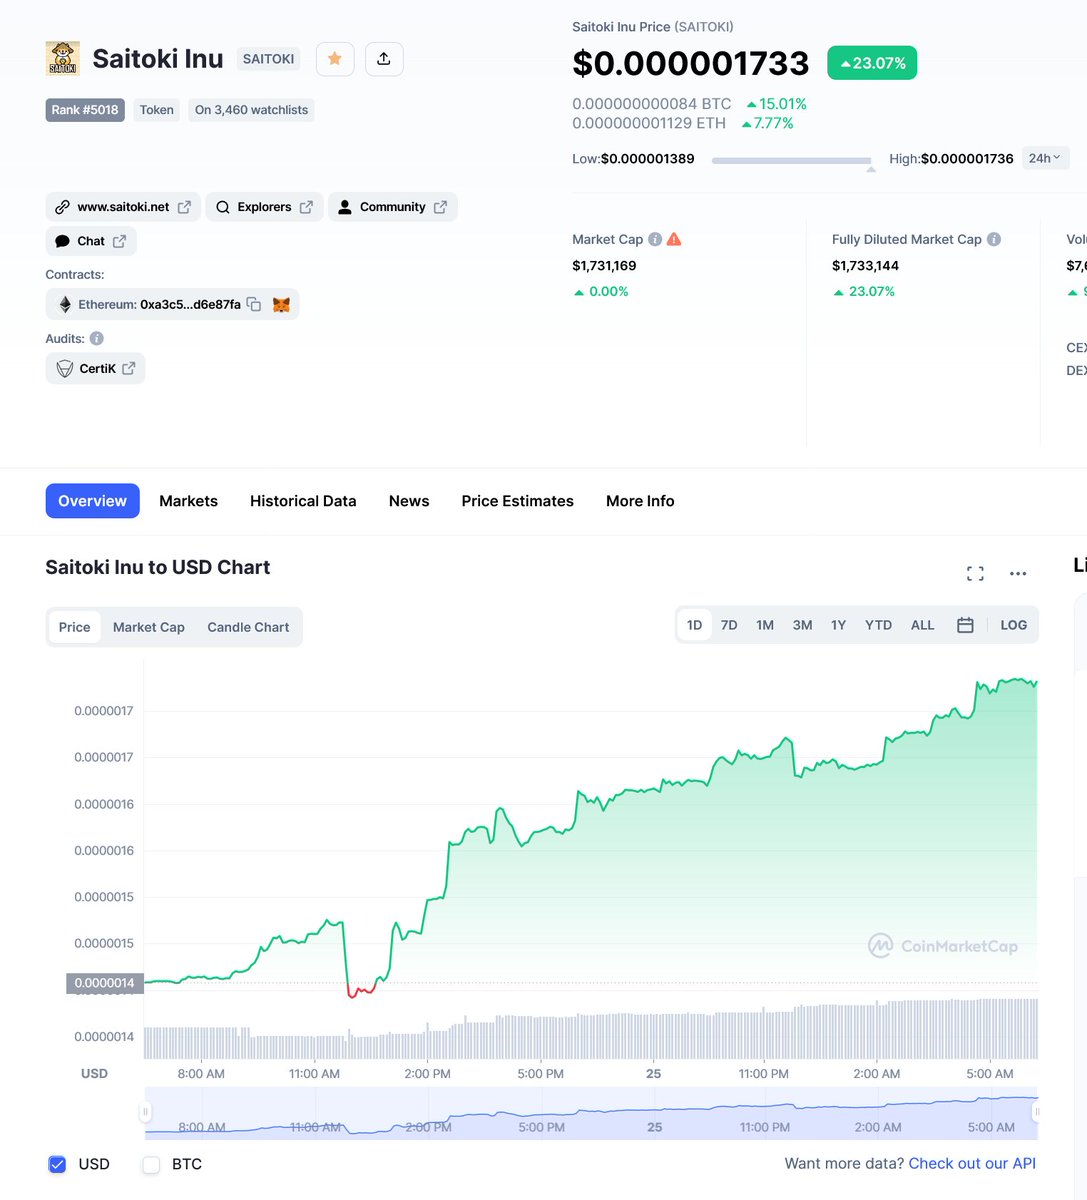Viewport: 1087px width, 1200px height.
Task: Click the Ethereum diamond logo
Action: point(65,304)
